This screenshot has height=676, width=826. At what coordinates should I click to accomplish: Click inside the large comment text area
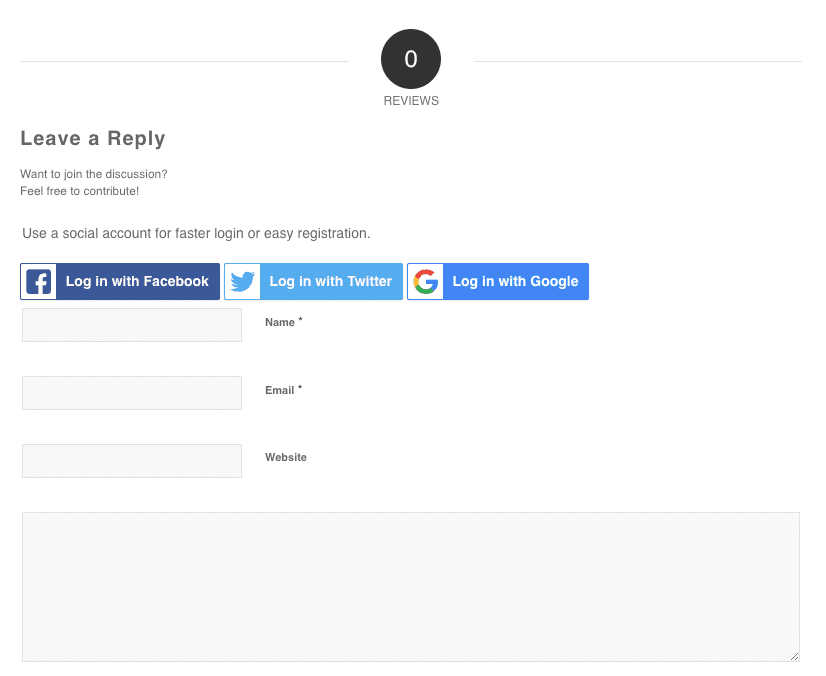411,587
